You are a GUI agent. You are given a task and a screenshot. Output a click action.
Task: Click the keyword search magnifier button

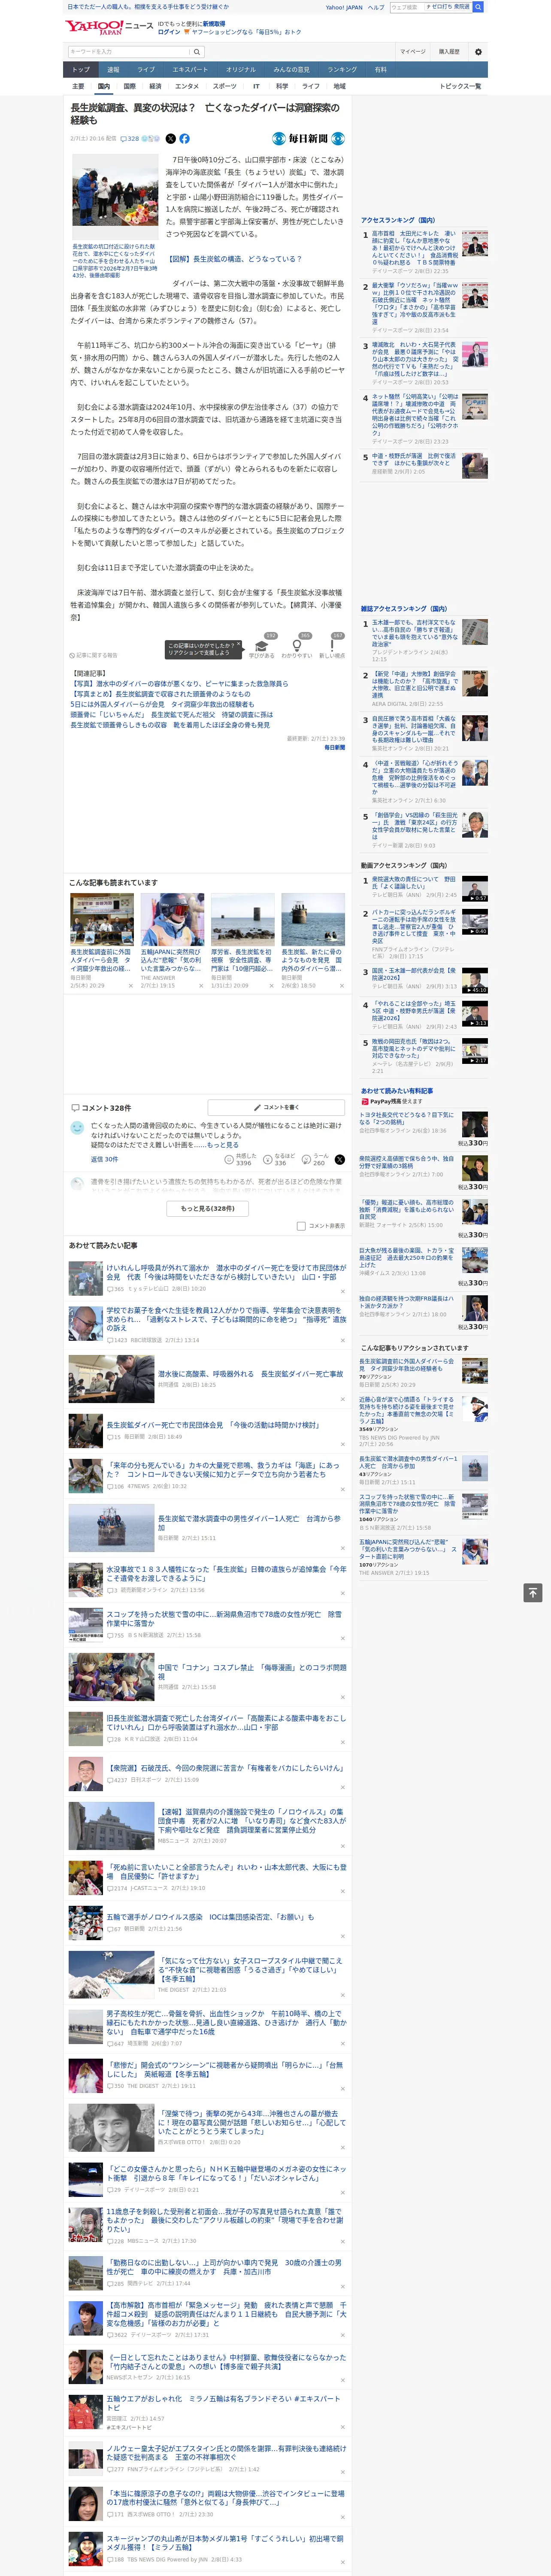point(197,51)
